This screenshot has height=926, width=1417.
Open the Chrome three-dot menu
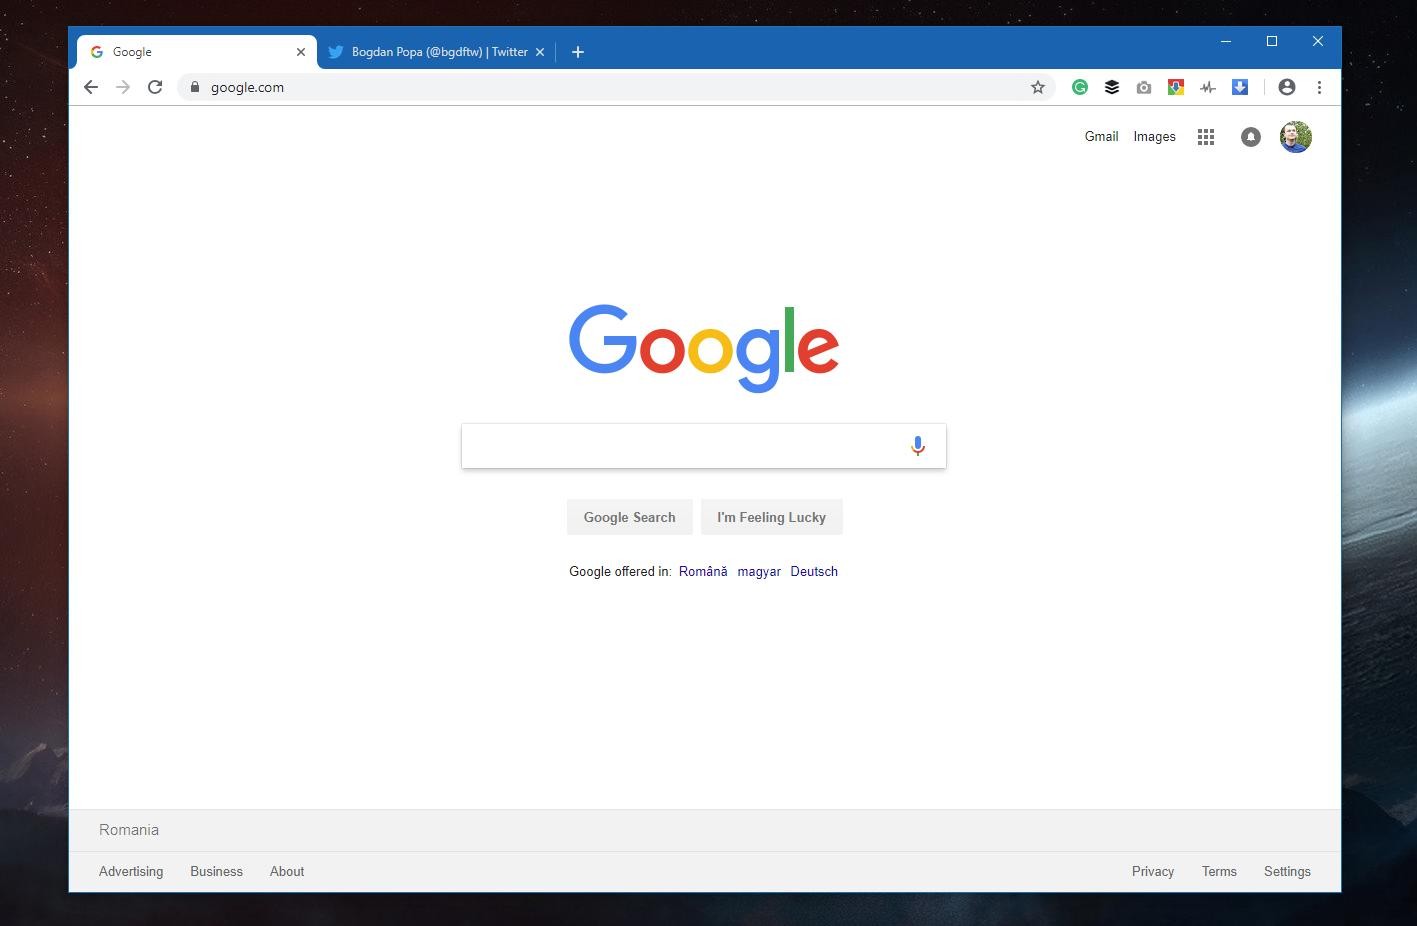pos(1319,87)
